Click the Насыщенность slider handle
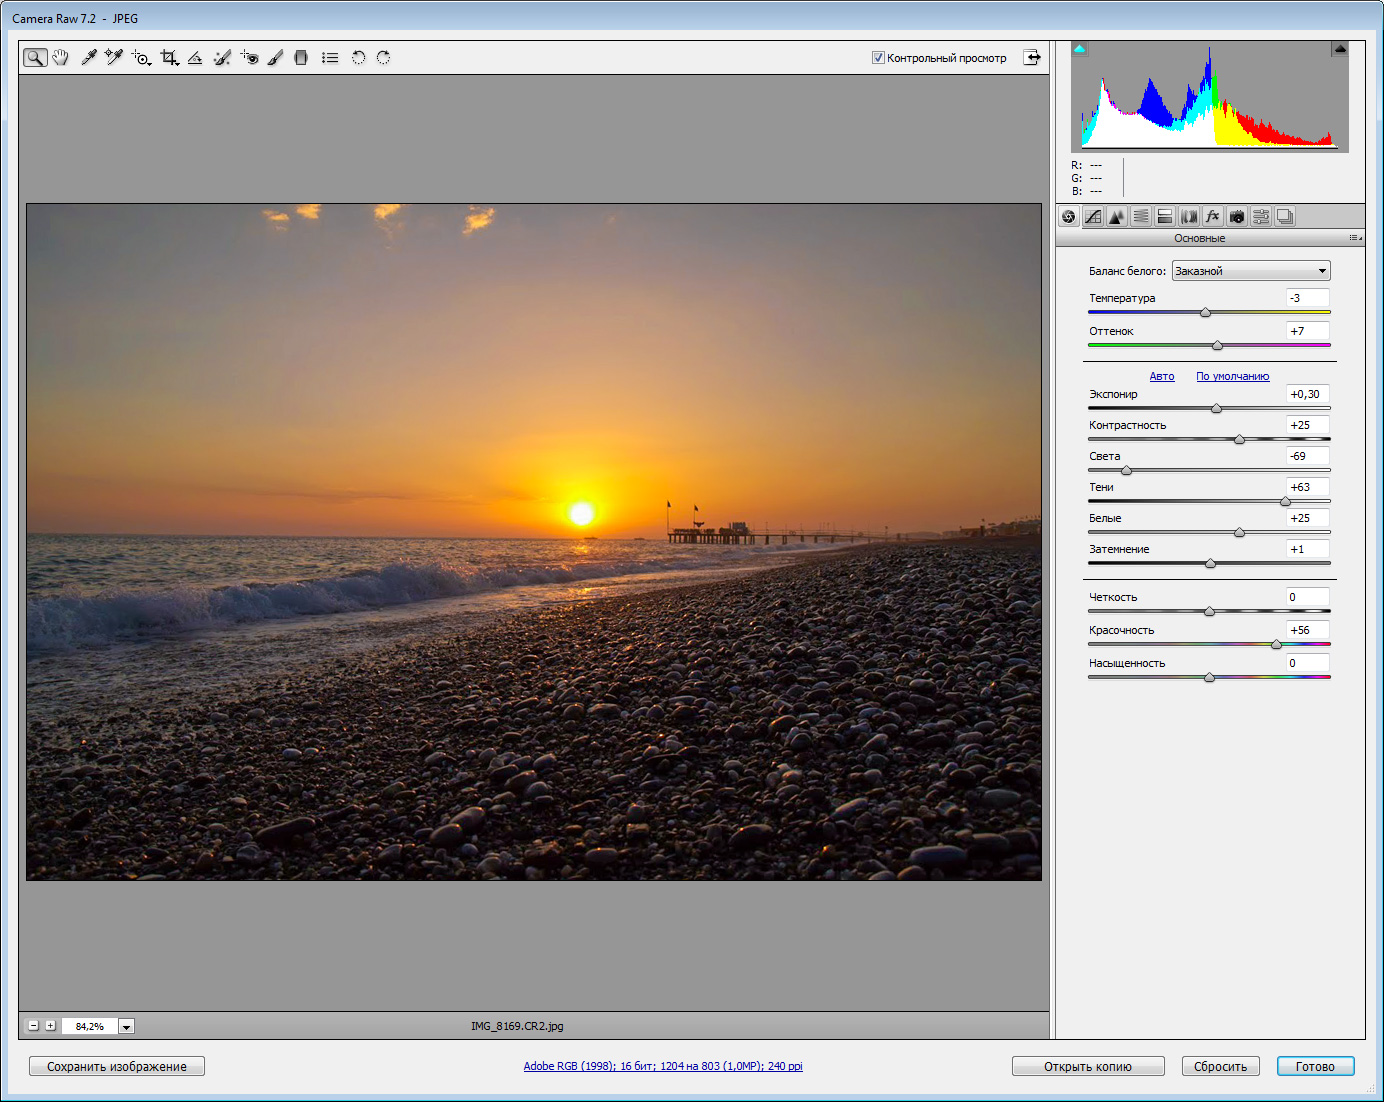The image size is (1384, 1102). (1209, 677)
